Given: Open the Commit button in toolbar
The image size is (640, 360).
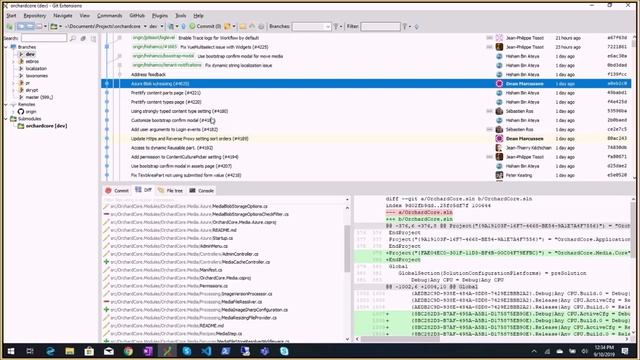Looking at the screenshot, I should pyautogui.click(x=205, y=26).
